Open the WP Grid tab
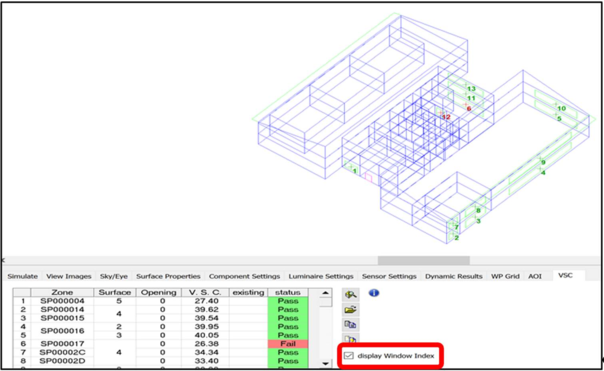Screen dimensions: 604x371 pyautogui.click(x=505, y=276)
